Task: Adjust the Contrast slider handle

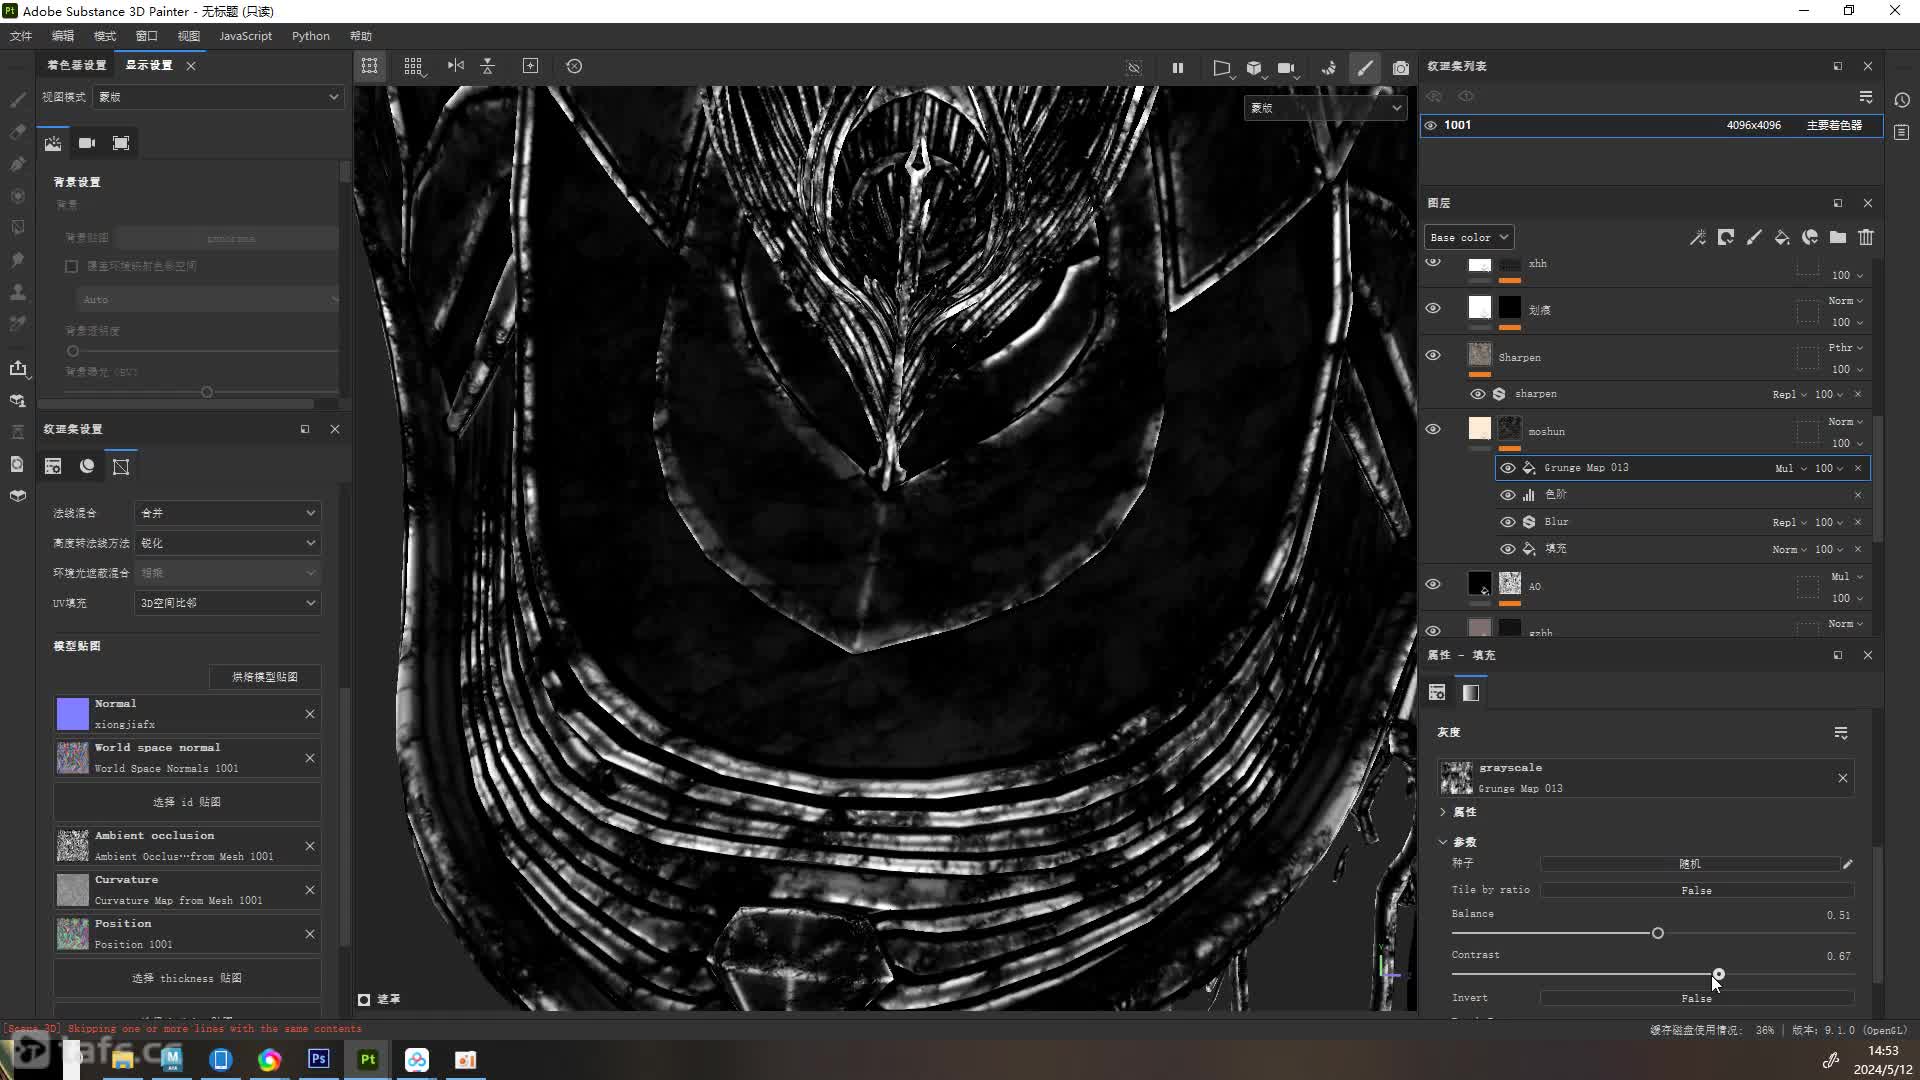Action: coord(1719,974)
